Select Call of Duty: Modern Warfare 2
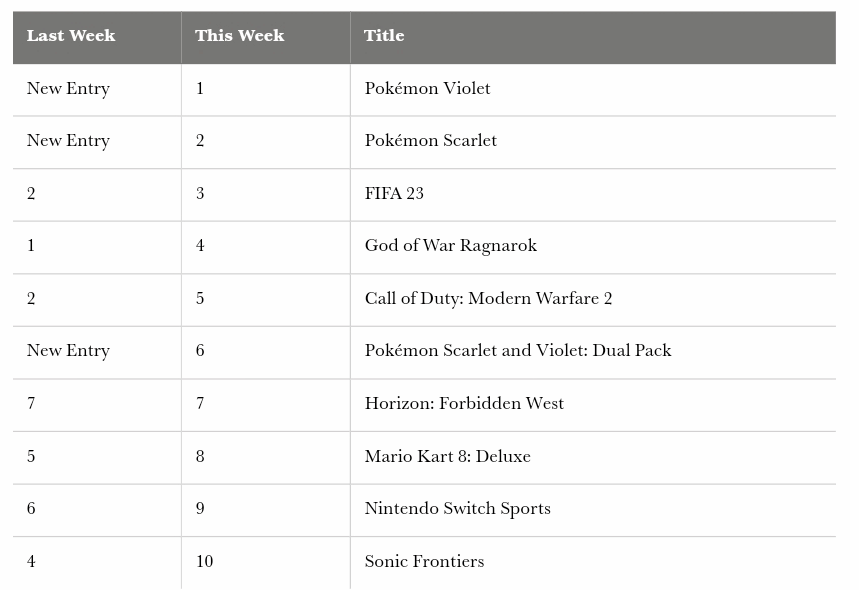Screen dimensions: 859x590 pos(488,299)
